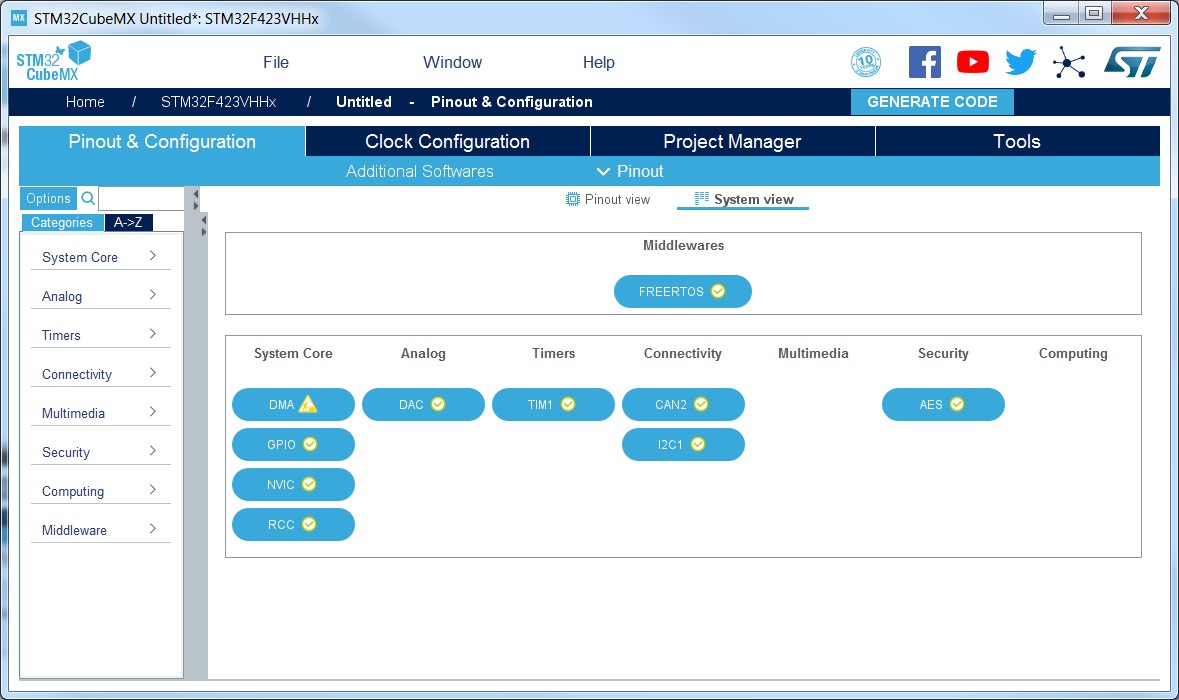1179x700 pixels.
Task: Click the ST community network icon
Action: [1068, 62]
